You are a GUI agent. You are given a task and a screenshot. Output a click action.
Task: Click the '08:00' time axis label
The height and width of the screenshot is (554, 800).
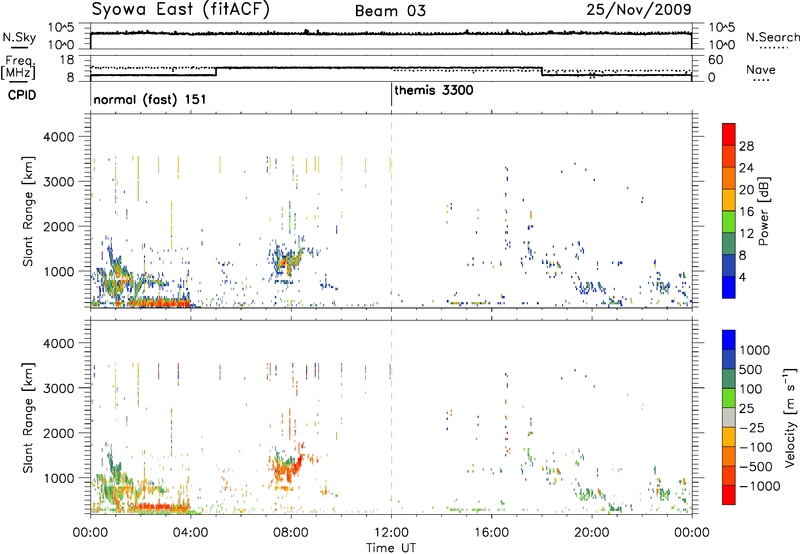pos(291,532)
